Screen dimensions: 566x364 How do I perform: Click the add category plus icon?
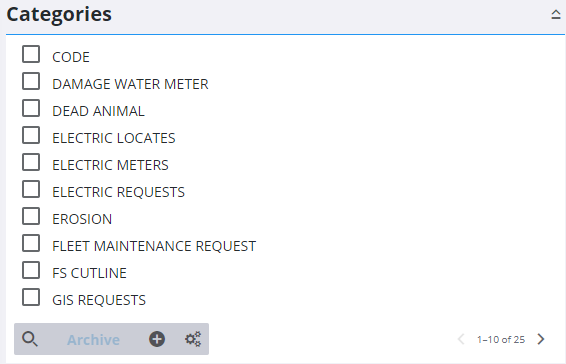pos(157,339)
